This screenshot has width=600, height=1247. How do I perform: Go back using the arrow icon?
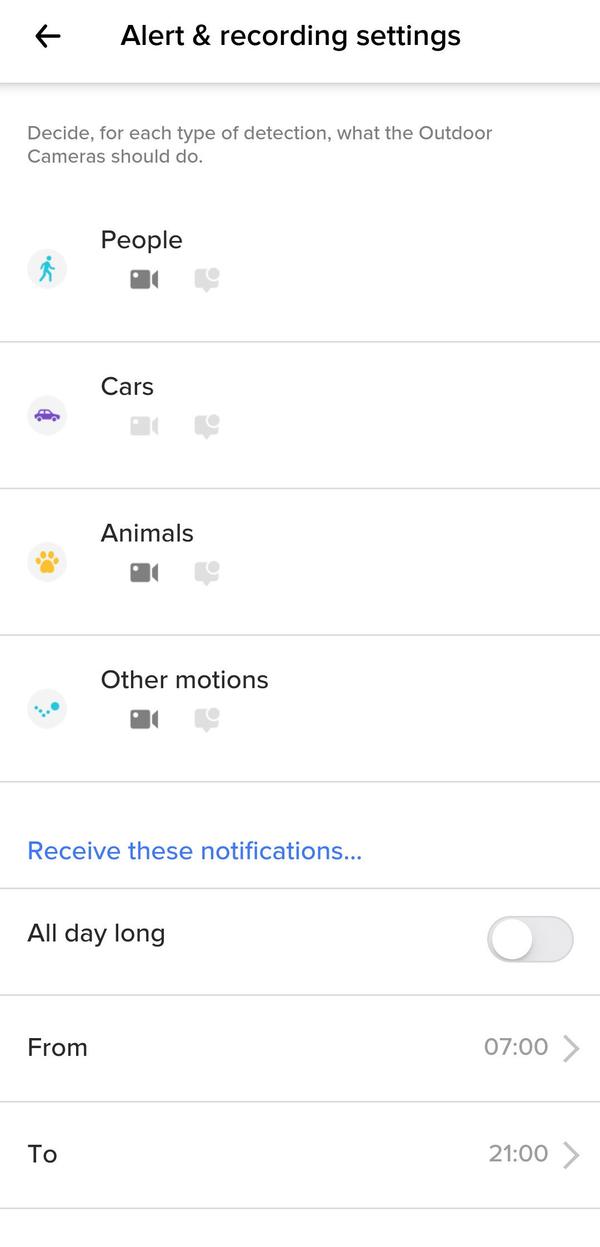(47, 37)
